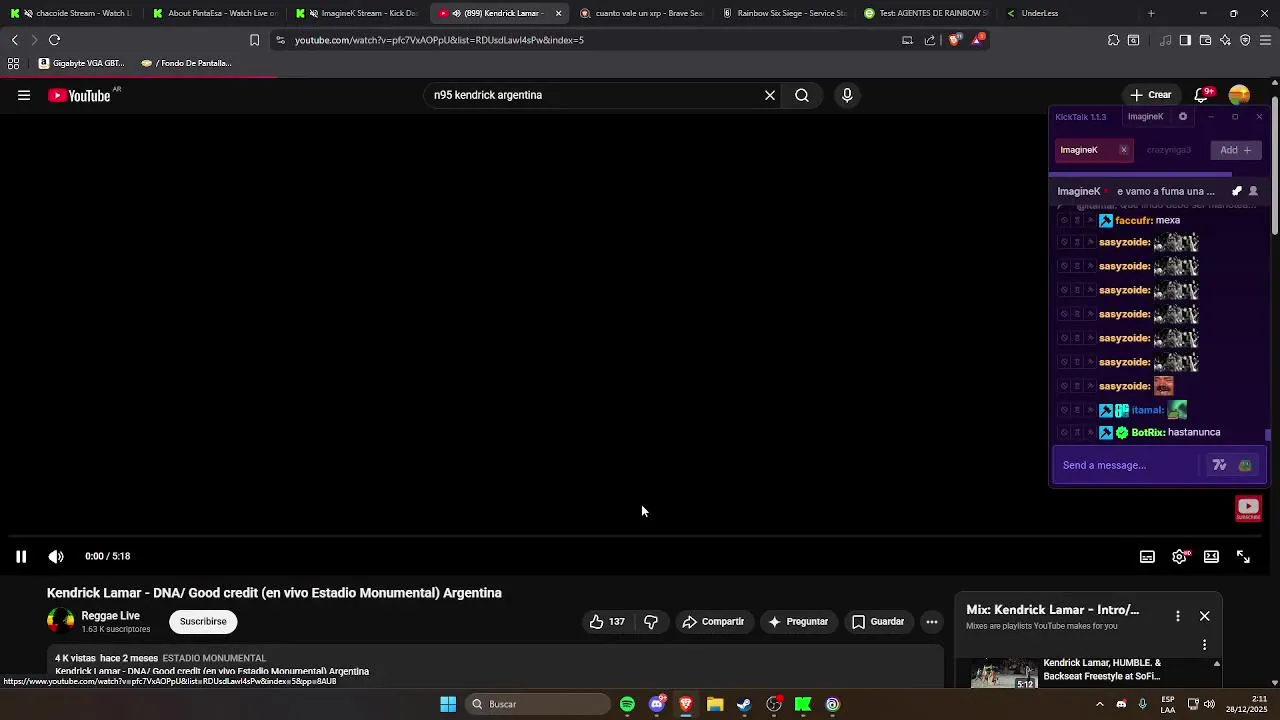Switch to the About PintaEsa tab
This screenshot has height=720, width=1280.
[214, 13]
